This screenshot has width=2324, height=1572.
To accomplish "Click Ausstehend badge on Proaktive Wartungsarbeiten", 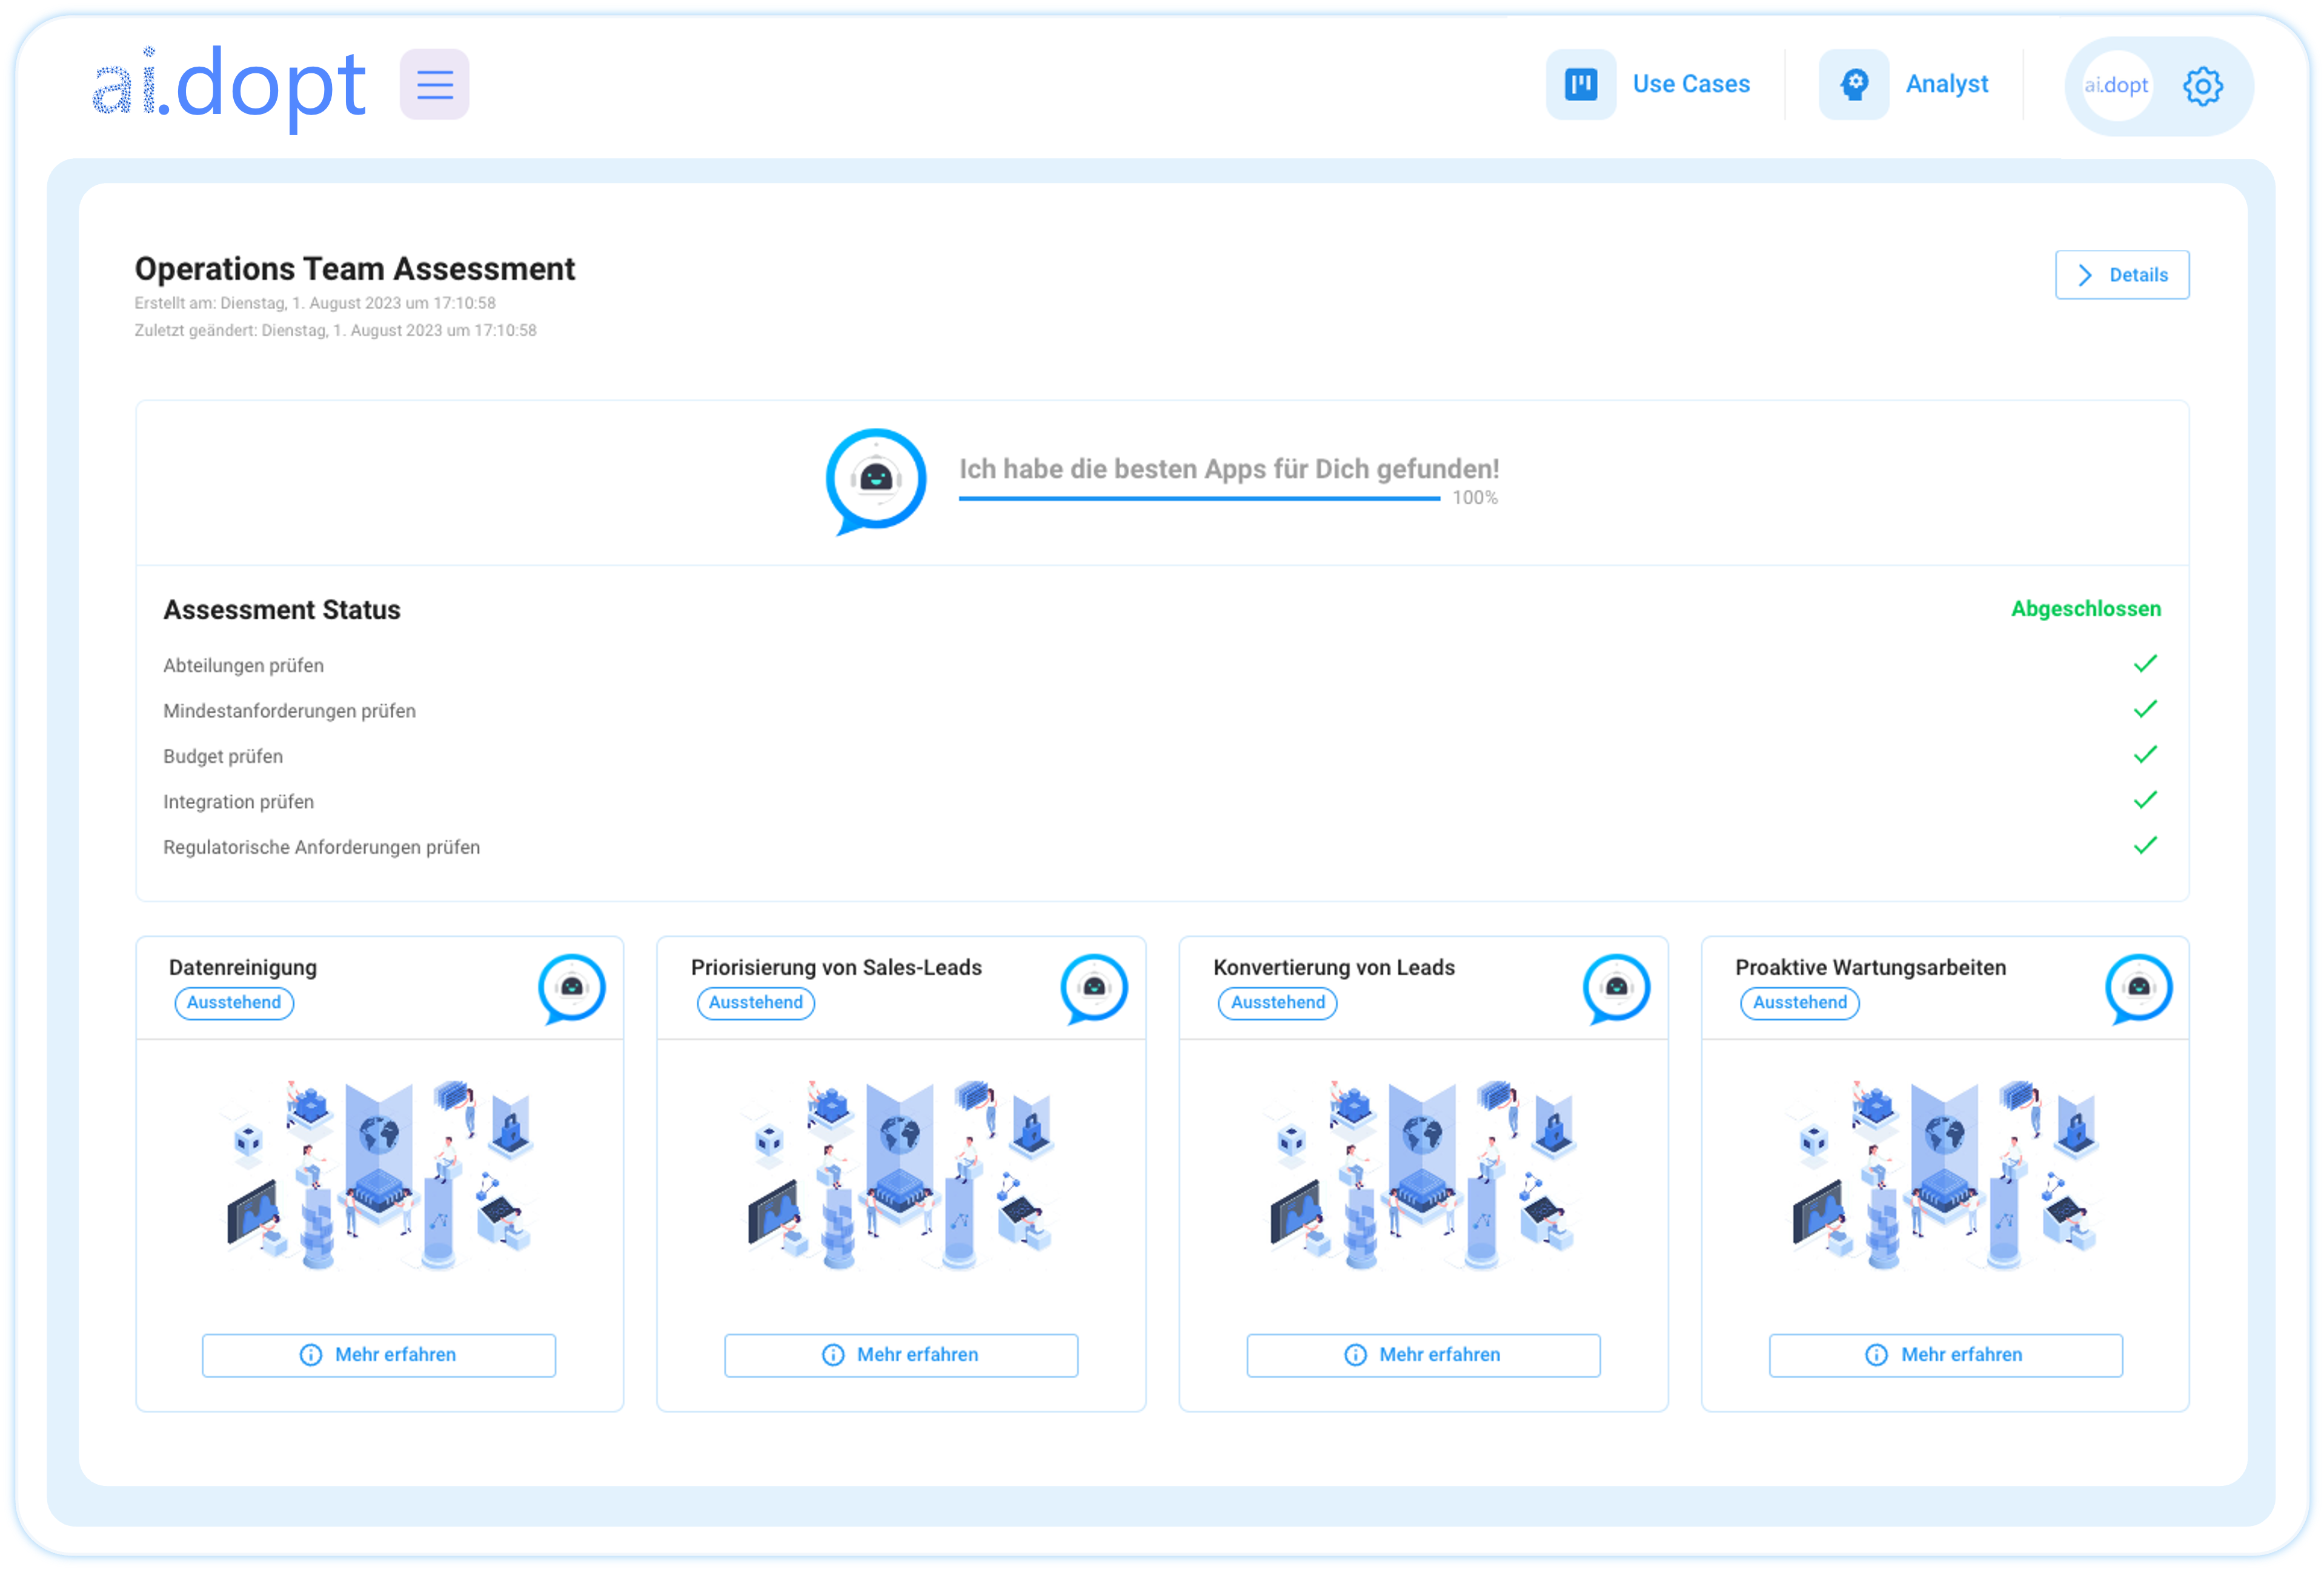I will [1799, 1003].
